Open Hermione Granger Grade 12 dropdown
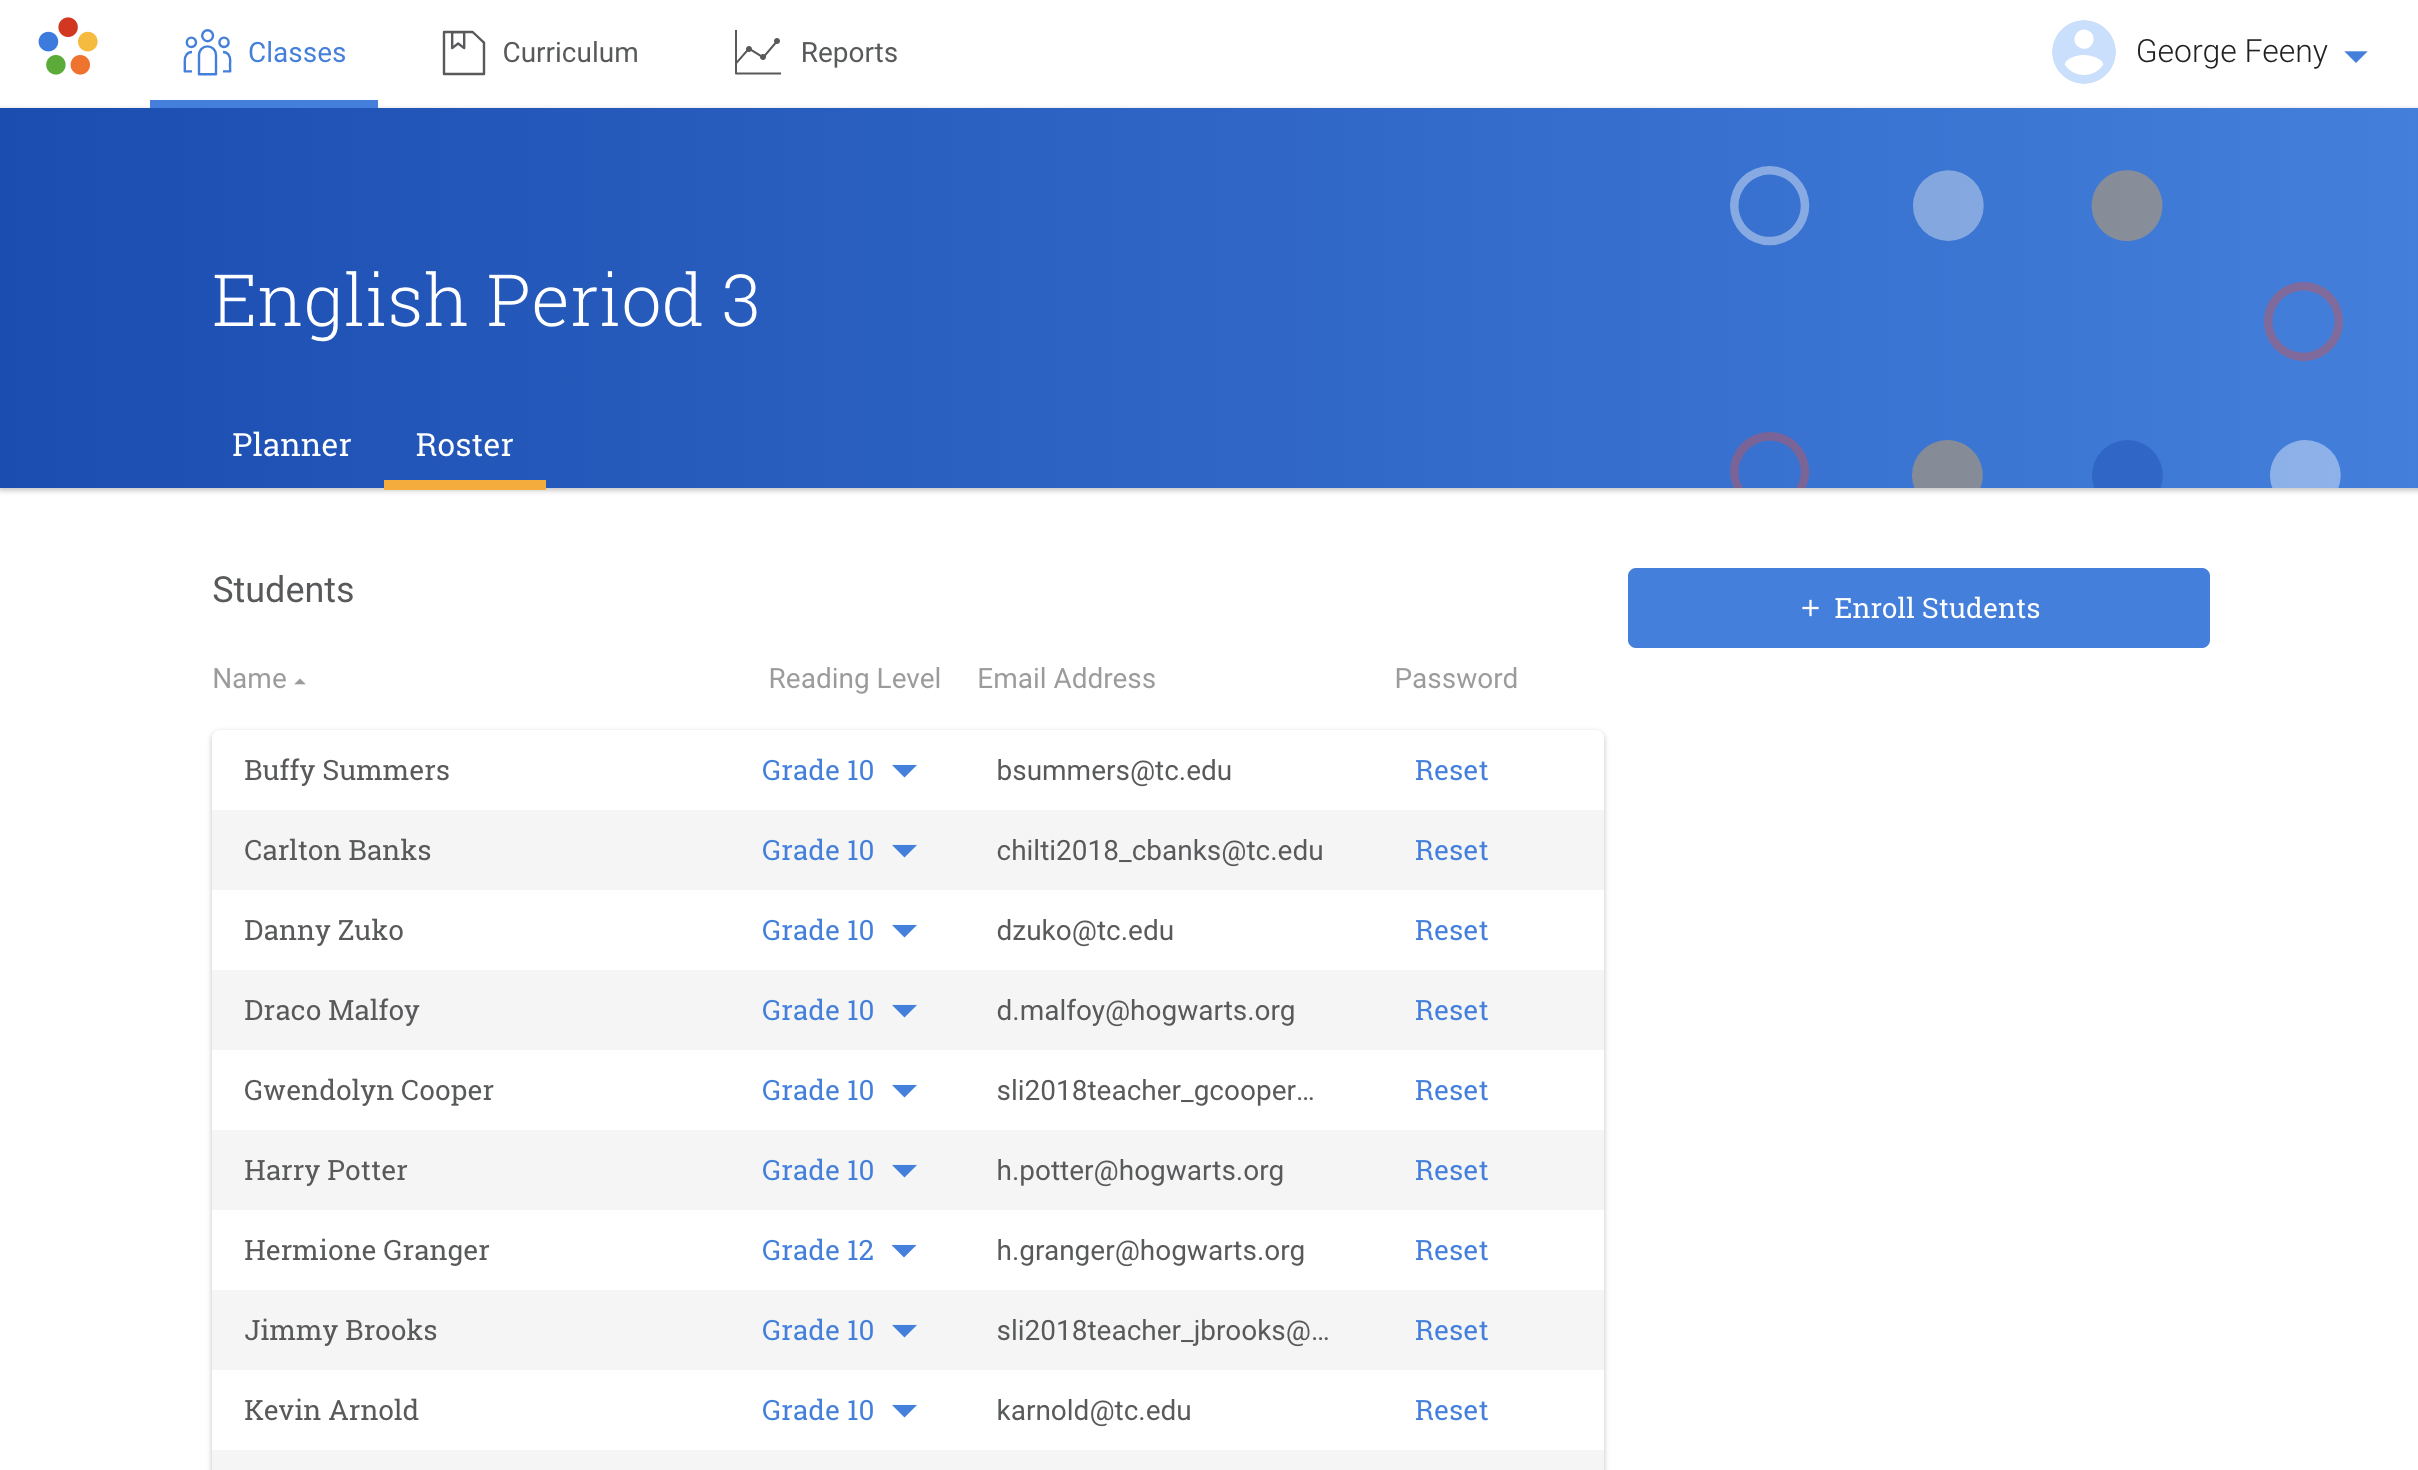The height and width of the screenshot is (1470, 2418). (x=839, y=1251)
